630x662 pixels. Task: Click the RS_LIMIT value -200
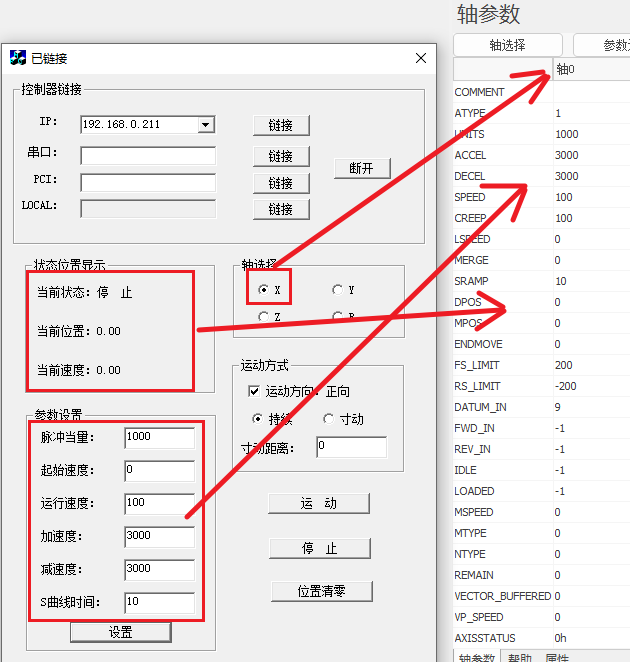pos(591,386)
